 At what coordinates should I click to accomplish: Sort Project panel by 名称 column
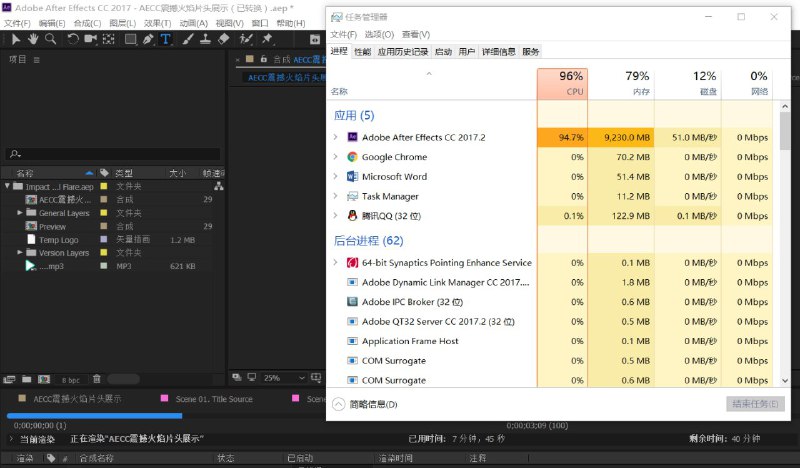coord(24,174)
